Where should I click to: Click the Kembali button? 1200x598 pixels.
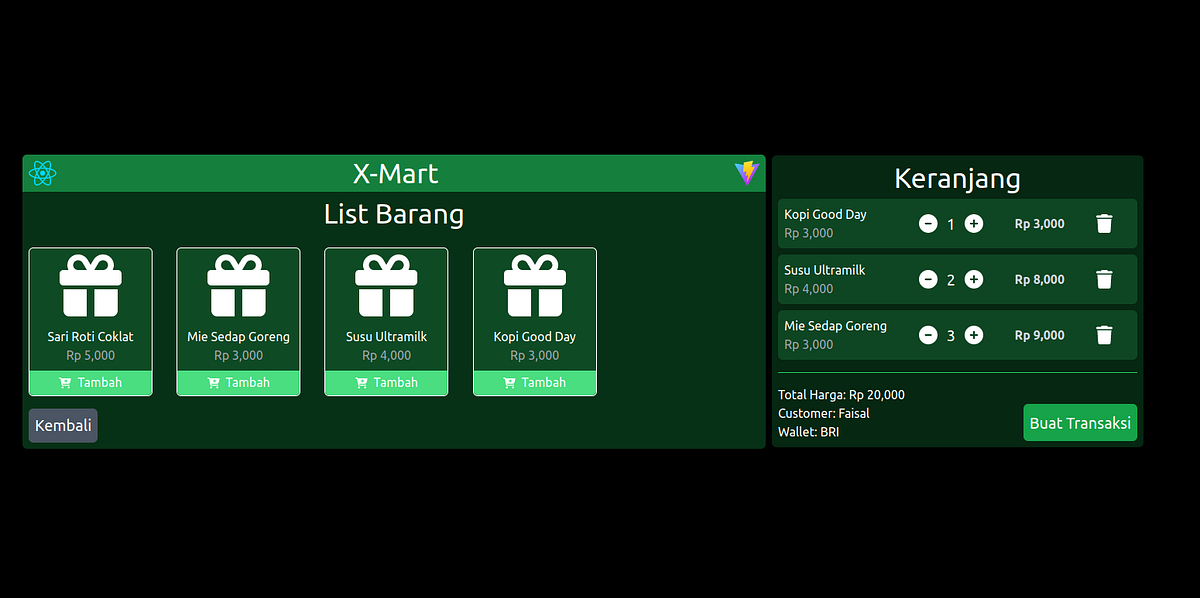[x=63, y=425]
